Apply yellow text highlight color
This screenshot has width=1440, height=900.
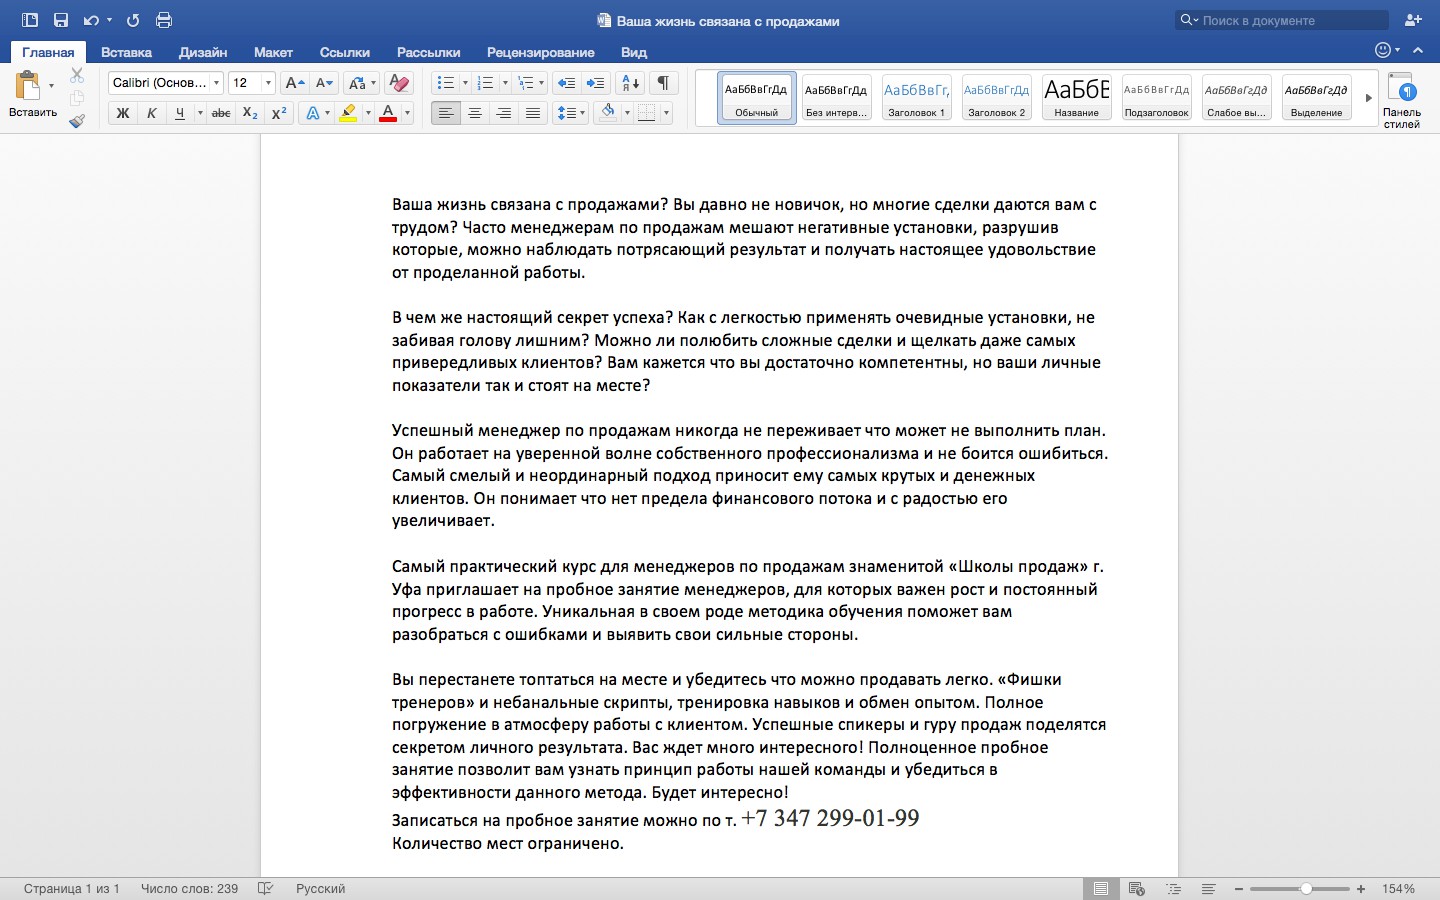click(348, 113)
